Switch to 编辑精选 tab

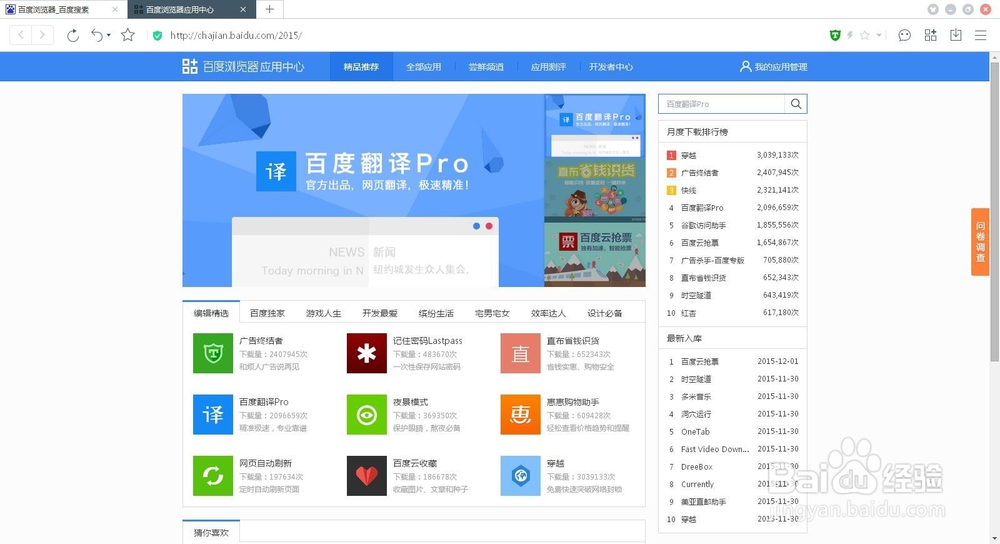pos(211,312)
